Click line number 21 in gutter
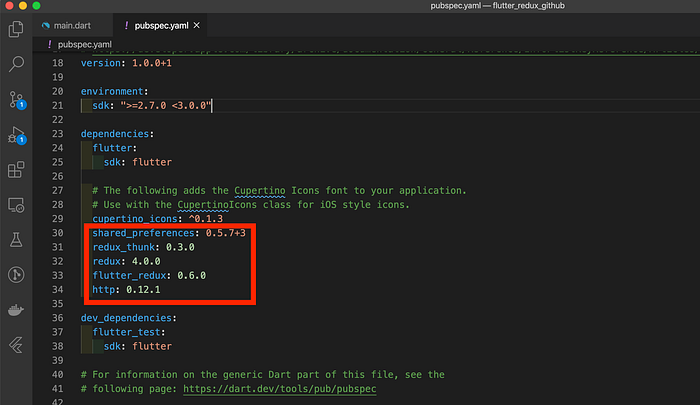 (58, 105)
